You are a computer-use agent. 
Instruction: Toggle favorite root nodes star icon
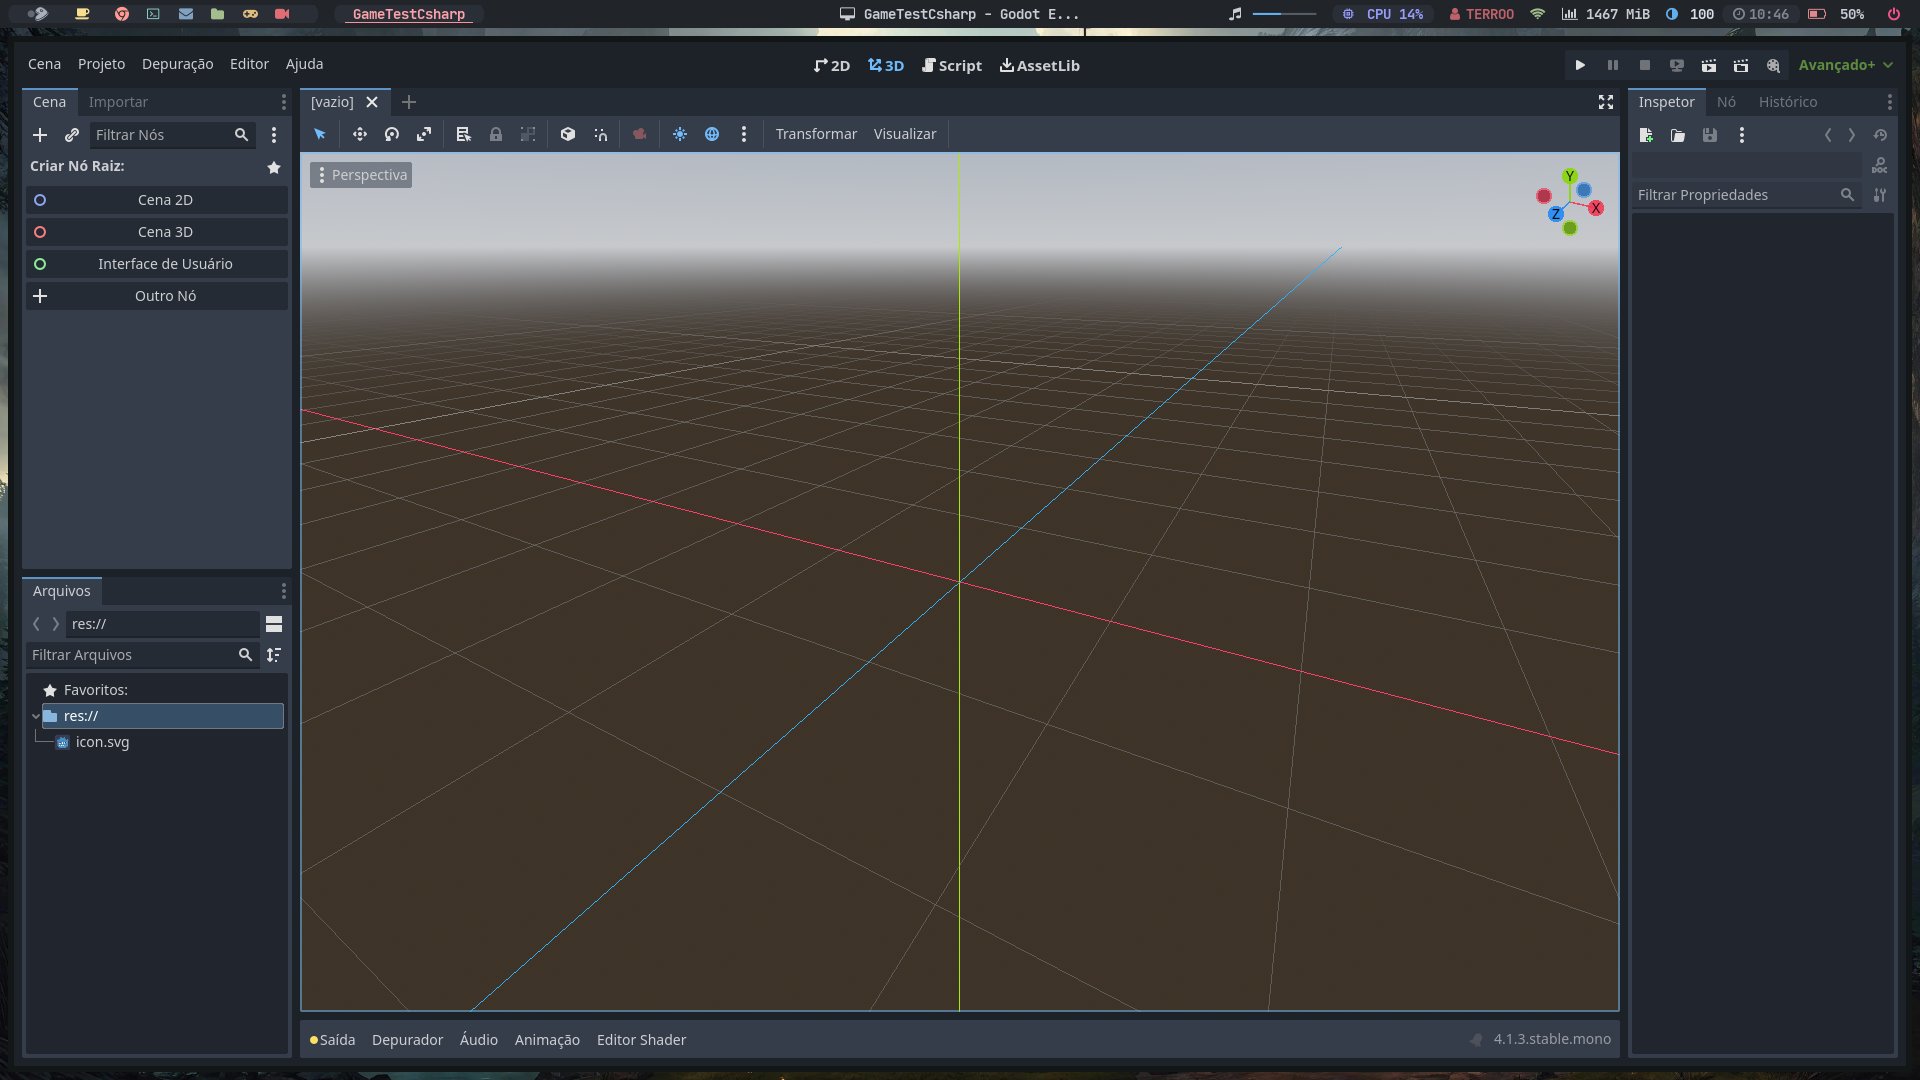tap(274, 167)
